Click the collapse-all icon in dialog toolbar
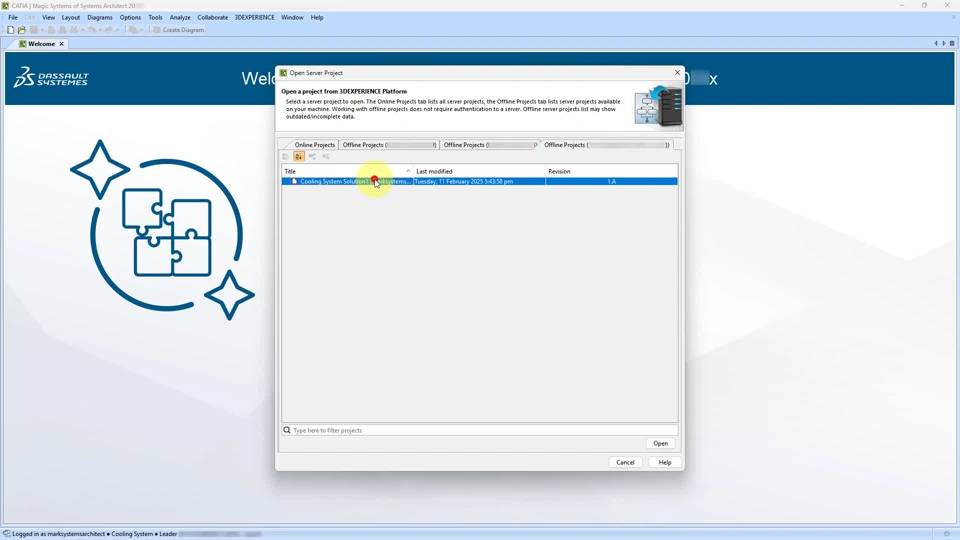The width and height of the screenshot is (960, 540). (x=326, y=156)
